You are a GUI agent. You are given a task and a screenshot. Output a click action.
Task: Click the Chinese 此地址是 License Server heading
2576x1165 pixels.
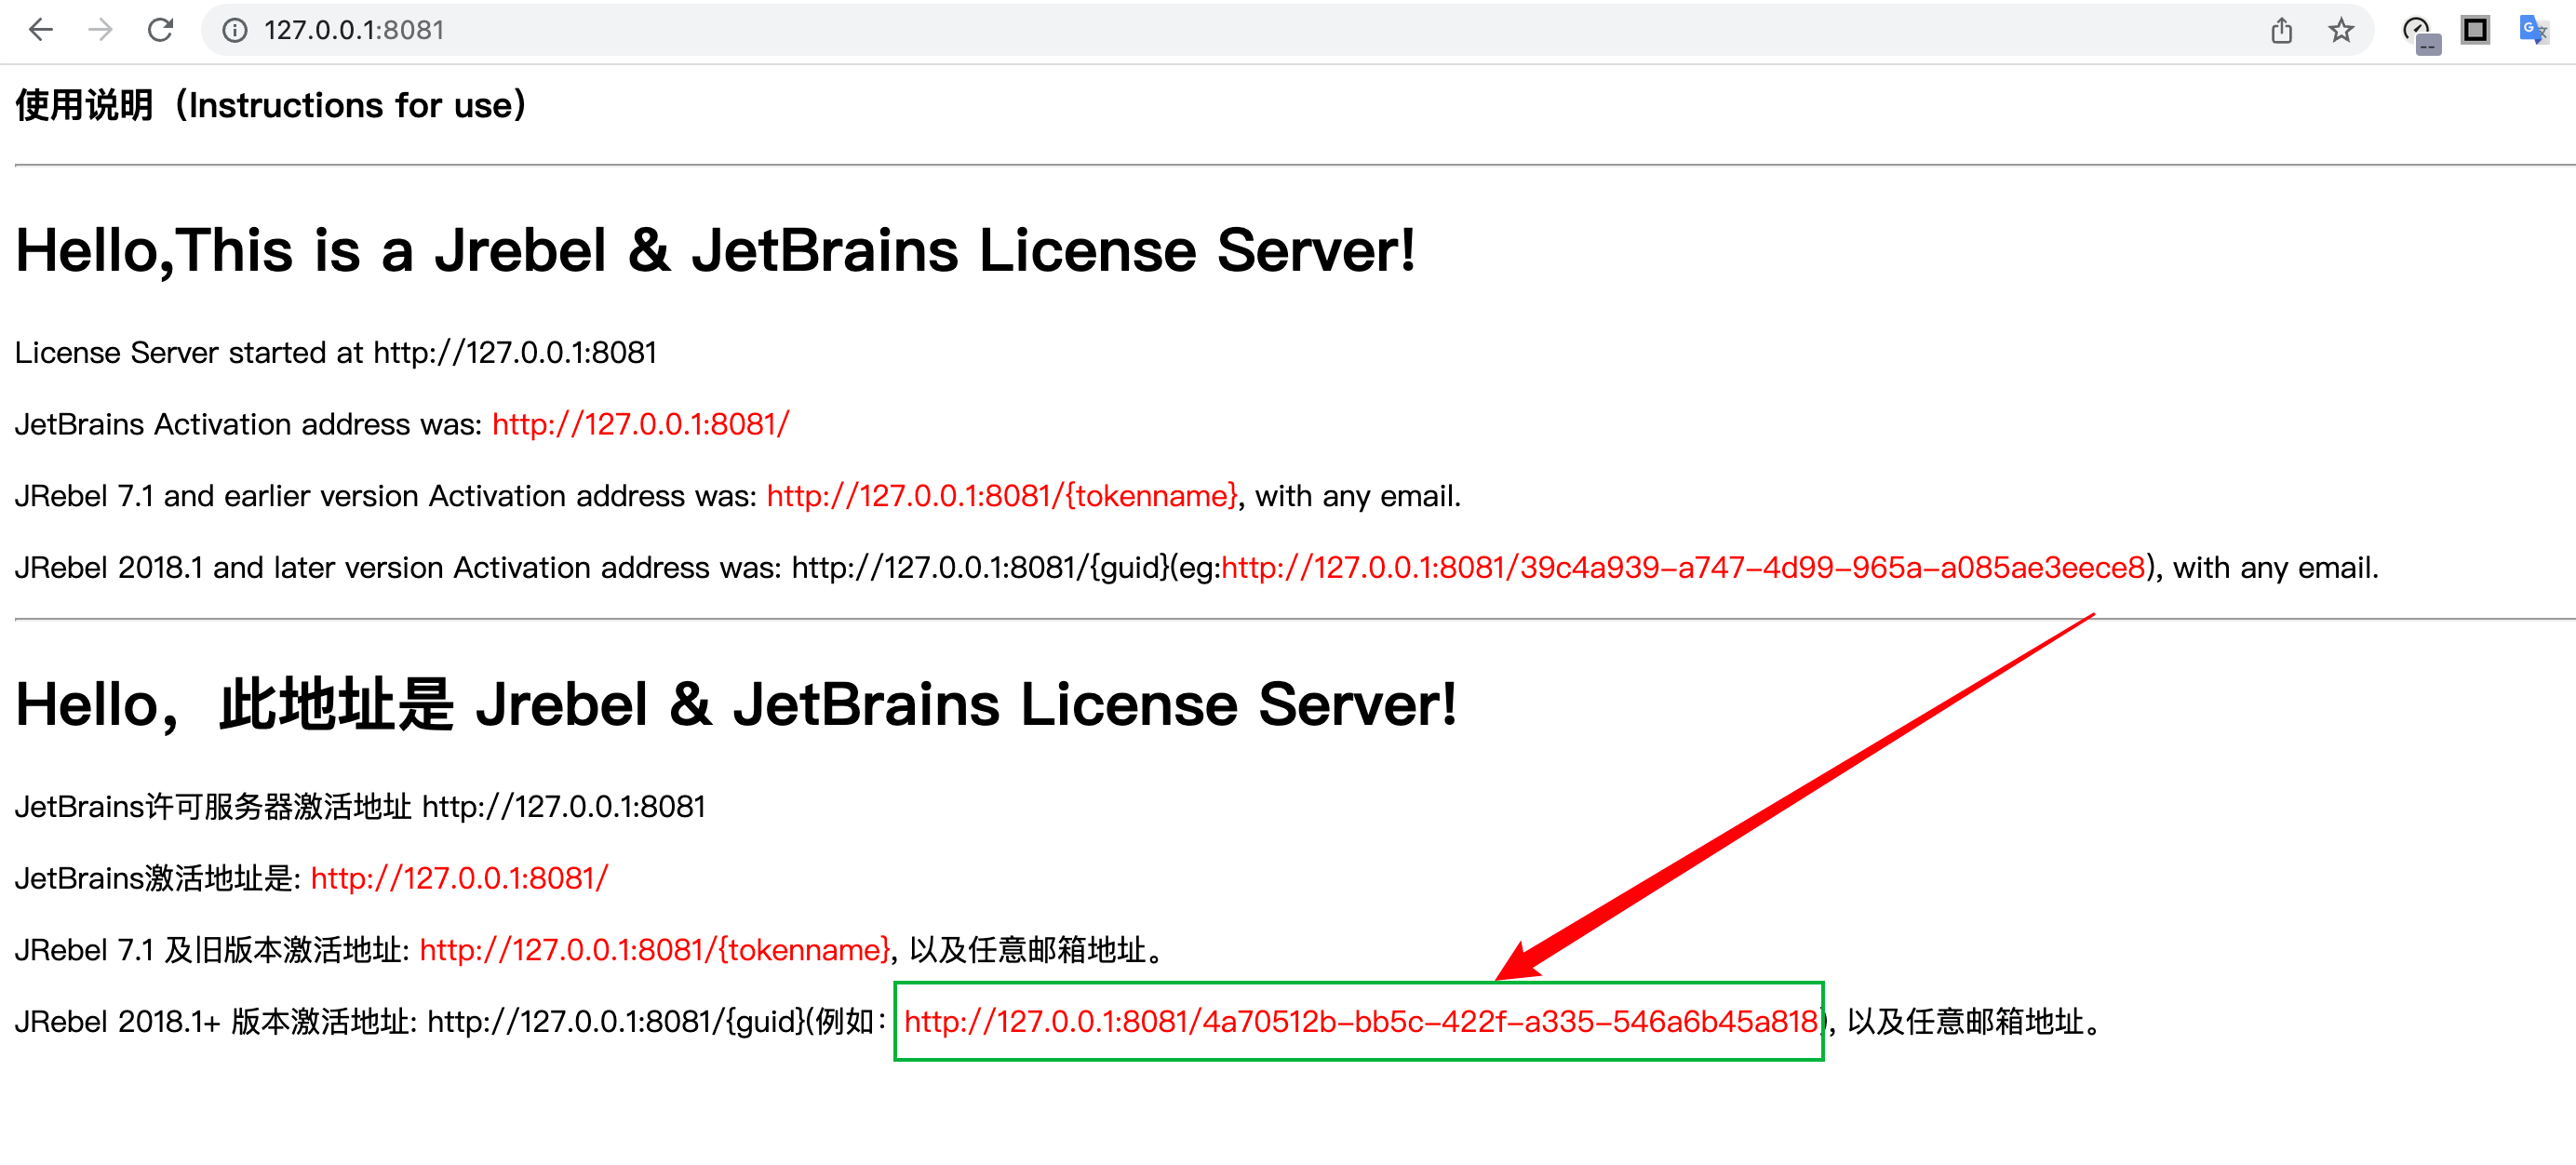point(735,704)
